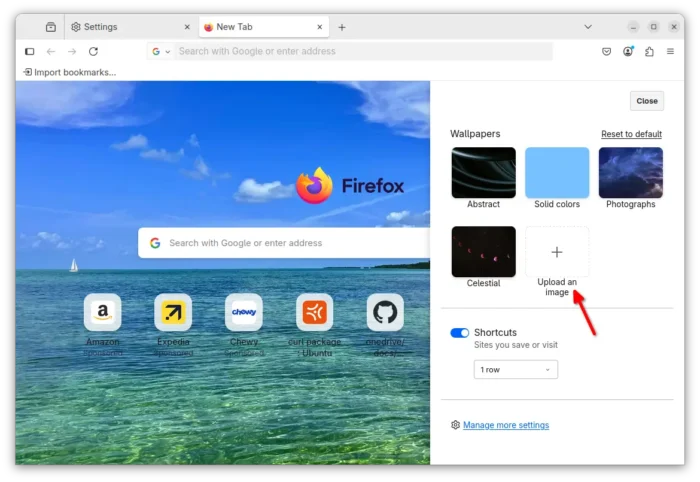Click the Sites you save or visit text

pyautogui.click(x=516, y=345)
